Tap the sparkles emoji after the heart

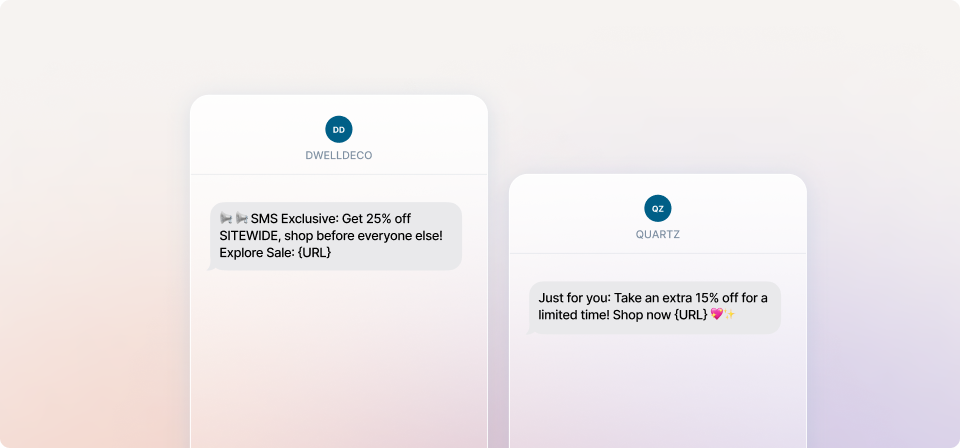[730, 314]
